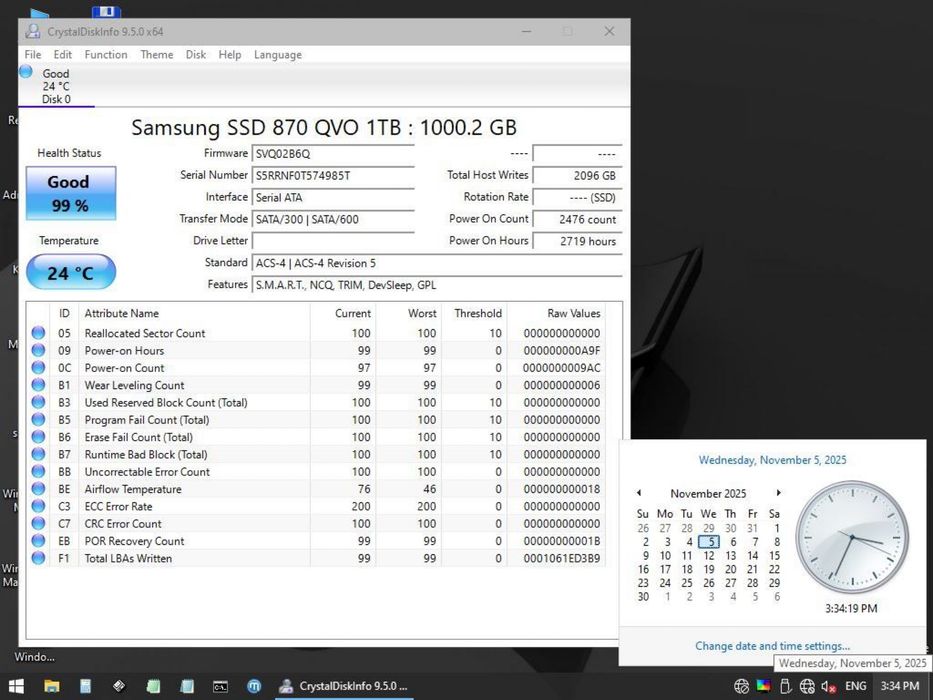Viewport: 933px width, 700px height.
Task: Click the Firmware field SVQ02B6Q
Action: 333,154
